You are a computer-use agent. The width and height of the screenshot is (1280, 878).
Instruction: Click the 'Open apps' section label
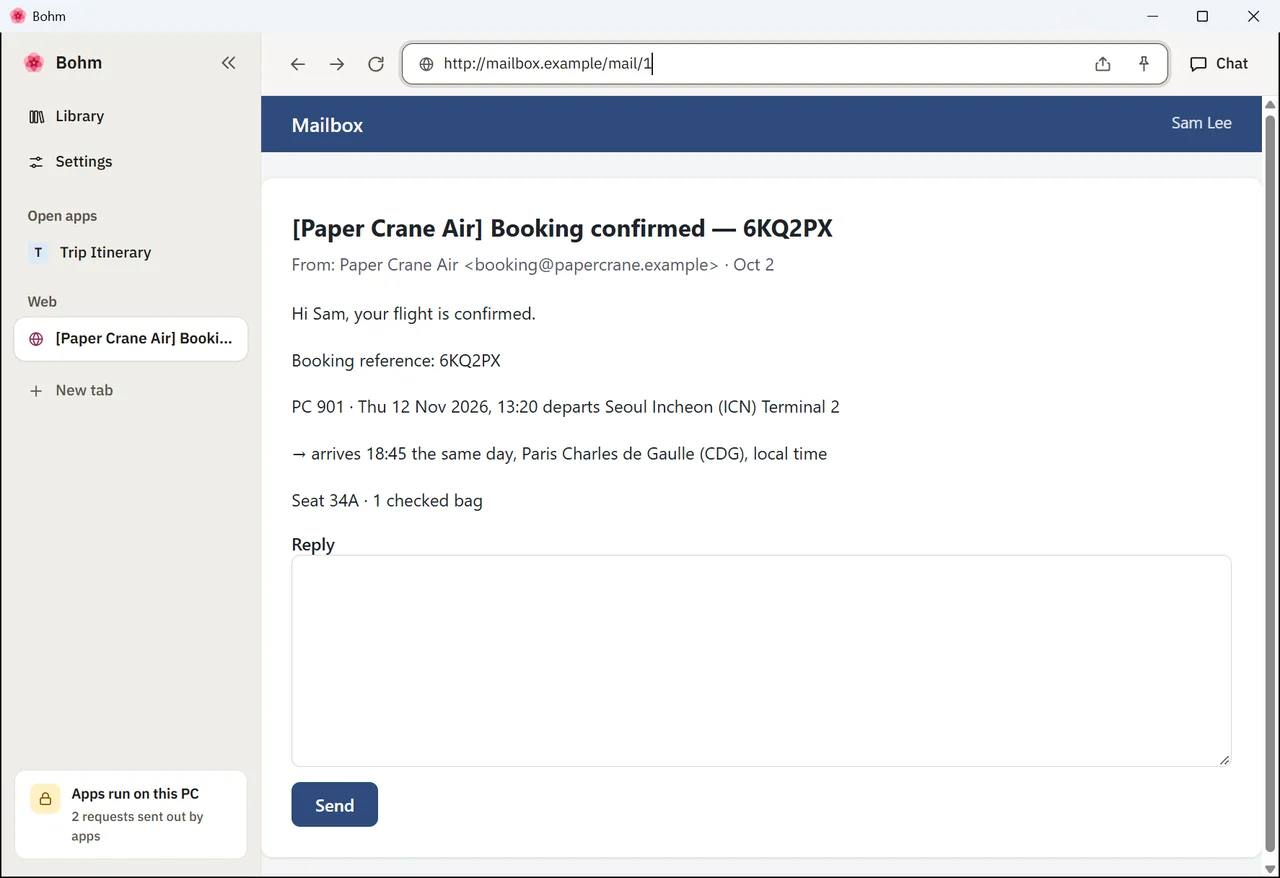62,216
